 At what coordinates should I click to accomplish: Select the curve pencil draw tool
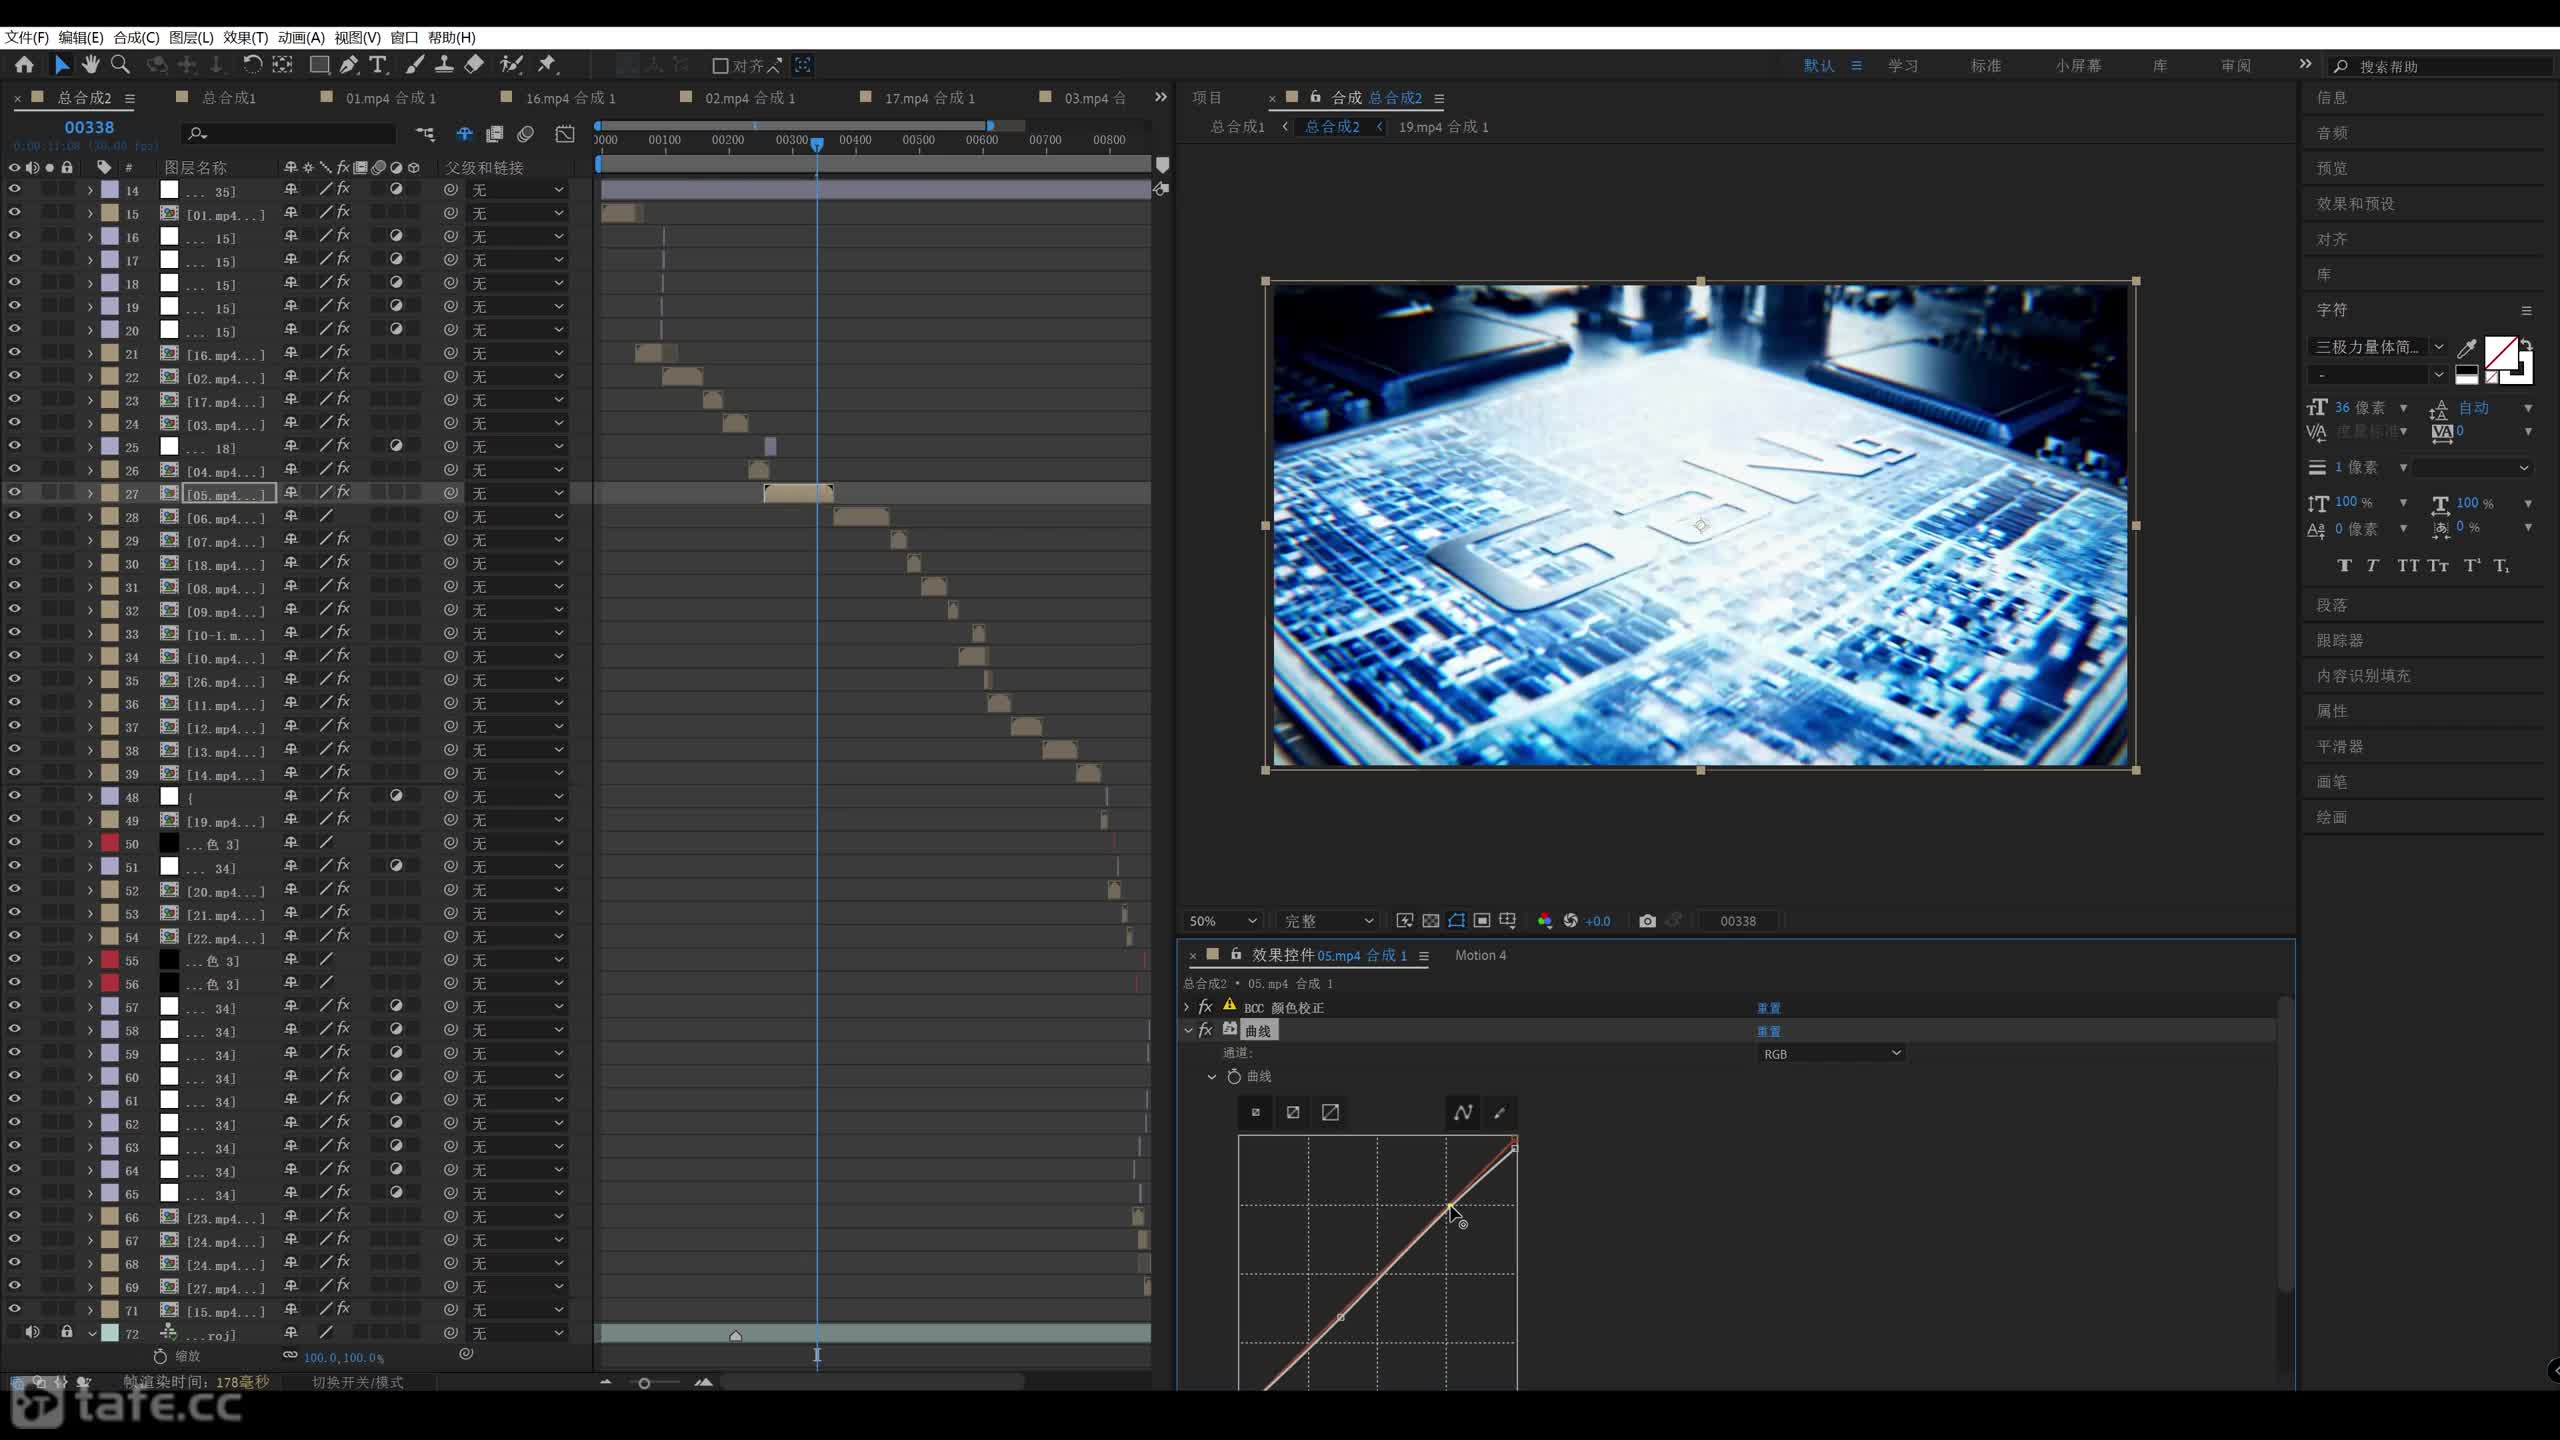1499,1112
